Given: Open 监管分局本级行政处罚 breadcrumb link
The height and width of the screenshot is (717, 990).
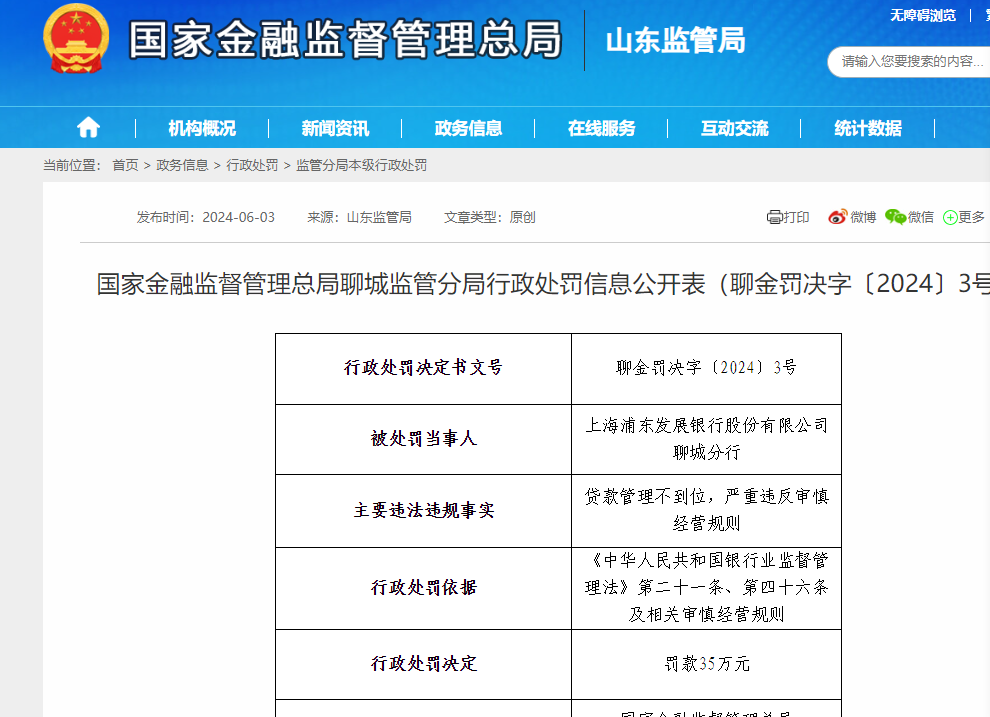Looking at the screenshot, I should pos(361,165).
